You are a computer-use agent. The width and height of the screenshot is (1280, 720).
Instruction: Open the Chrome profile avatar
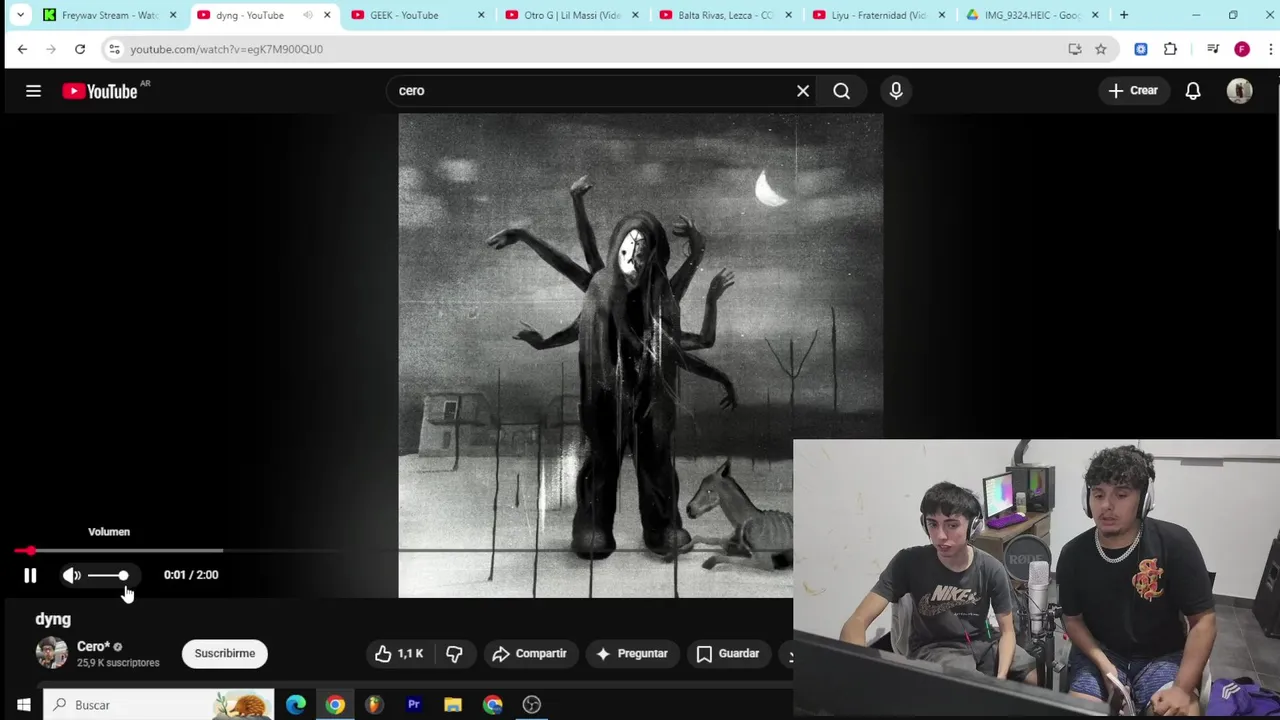(x=1242, y=49)
